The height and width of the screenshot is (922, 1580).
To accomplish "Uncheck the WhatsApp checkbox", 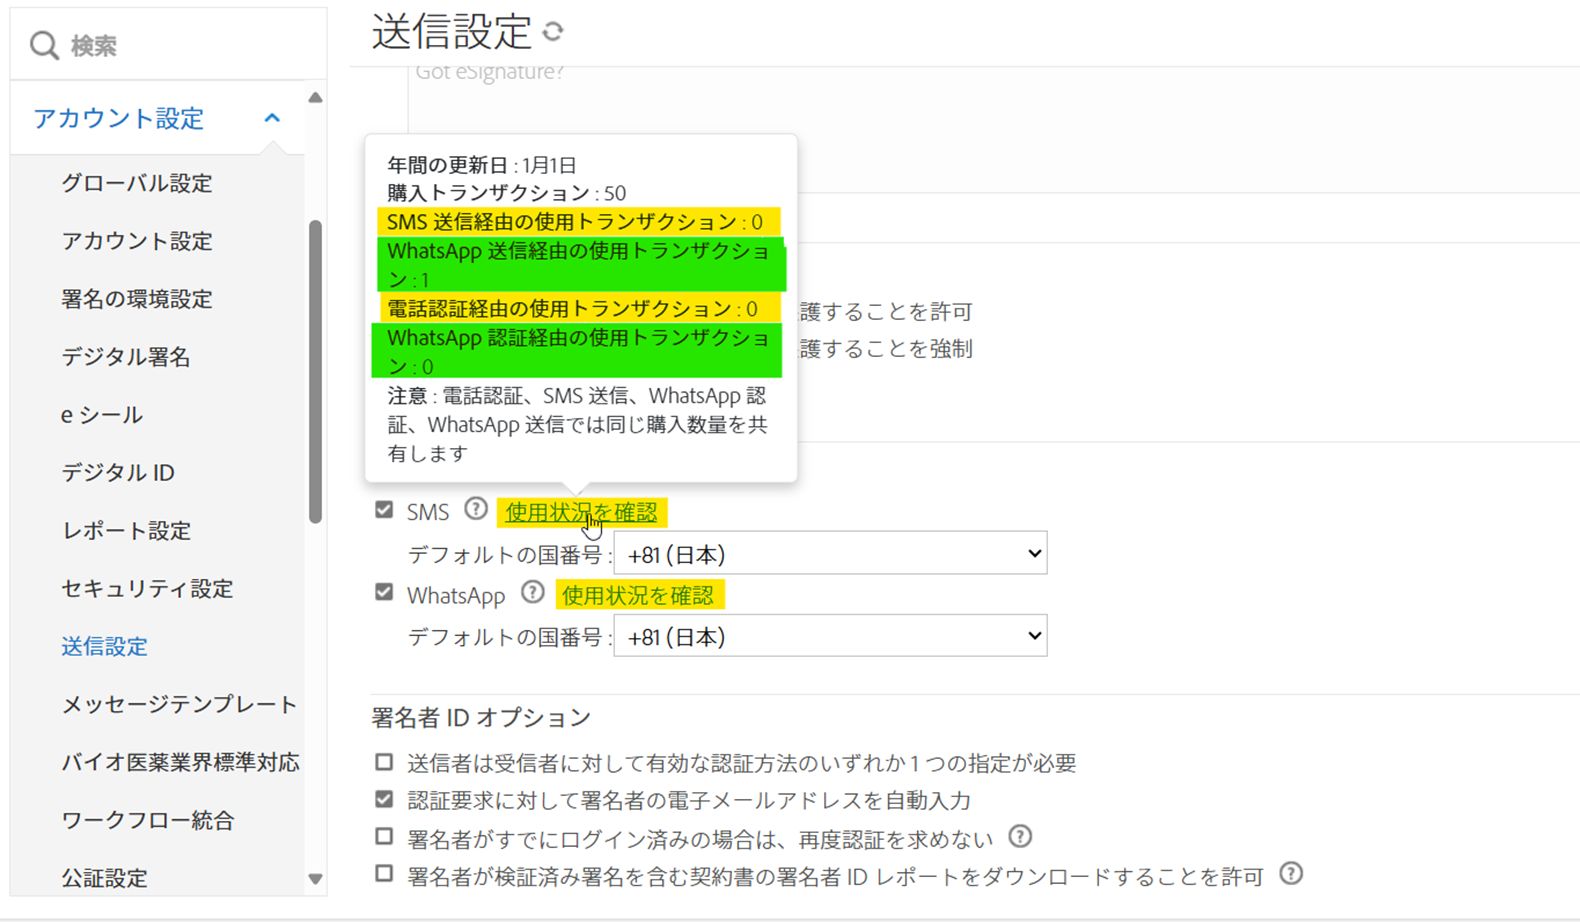I will pyautogui.click(x=384, y=592).
